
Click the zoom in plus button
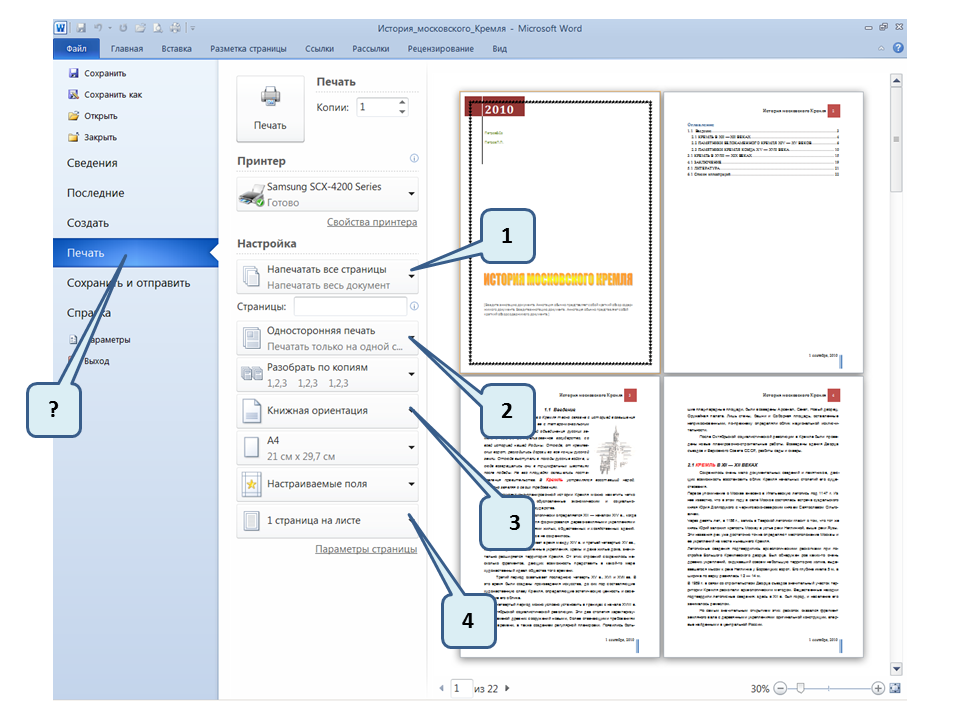(x=878, y=688)
